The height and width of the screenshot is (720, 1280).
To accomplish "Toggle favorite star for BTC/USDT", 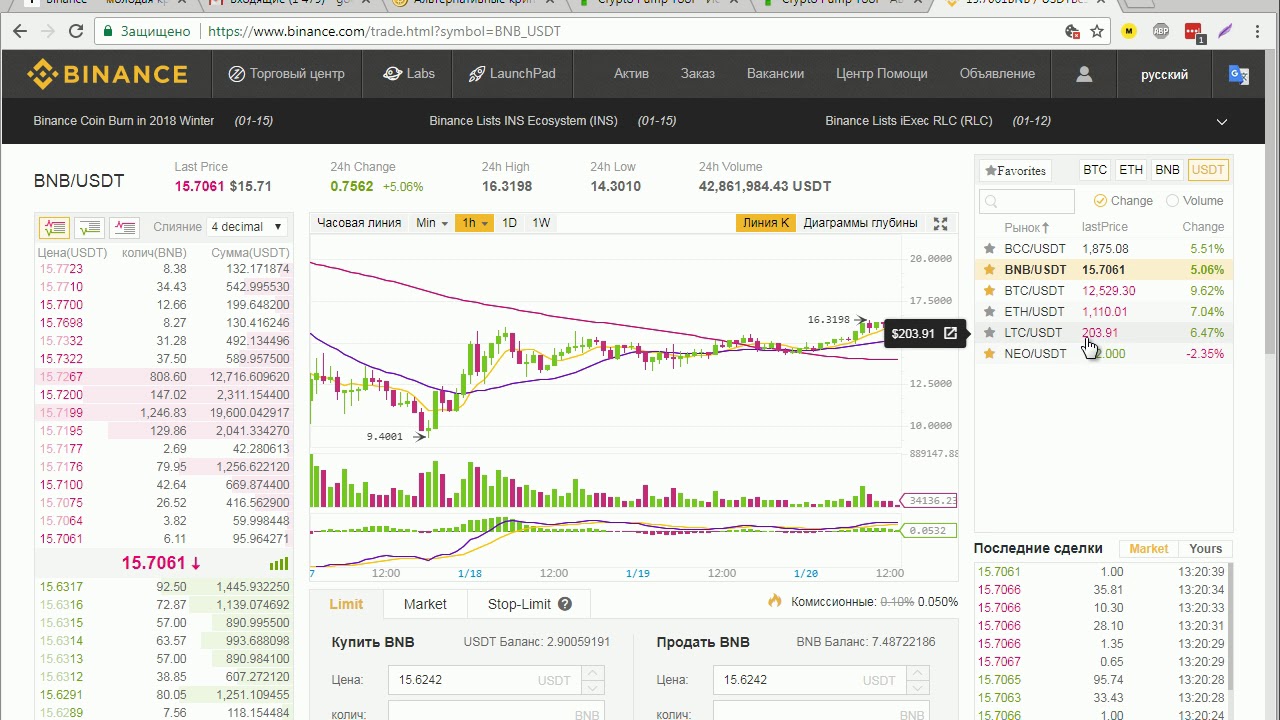I will coord(990,291).
